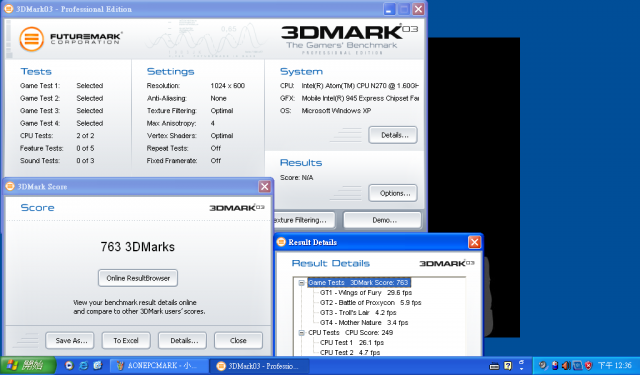Image resolution: width=640 pixels, height=375 pixels.
Task: Switch to 3DMark03 taskbar button
Action: coord(259,366)
